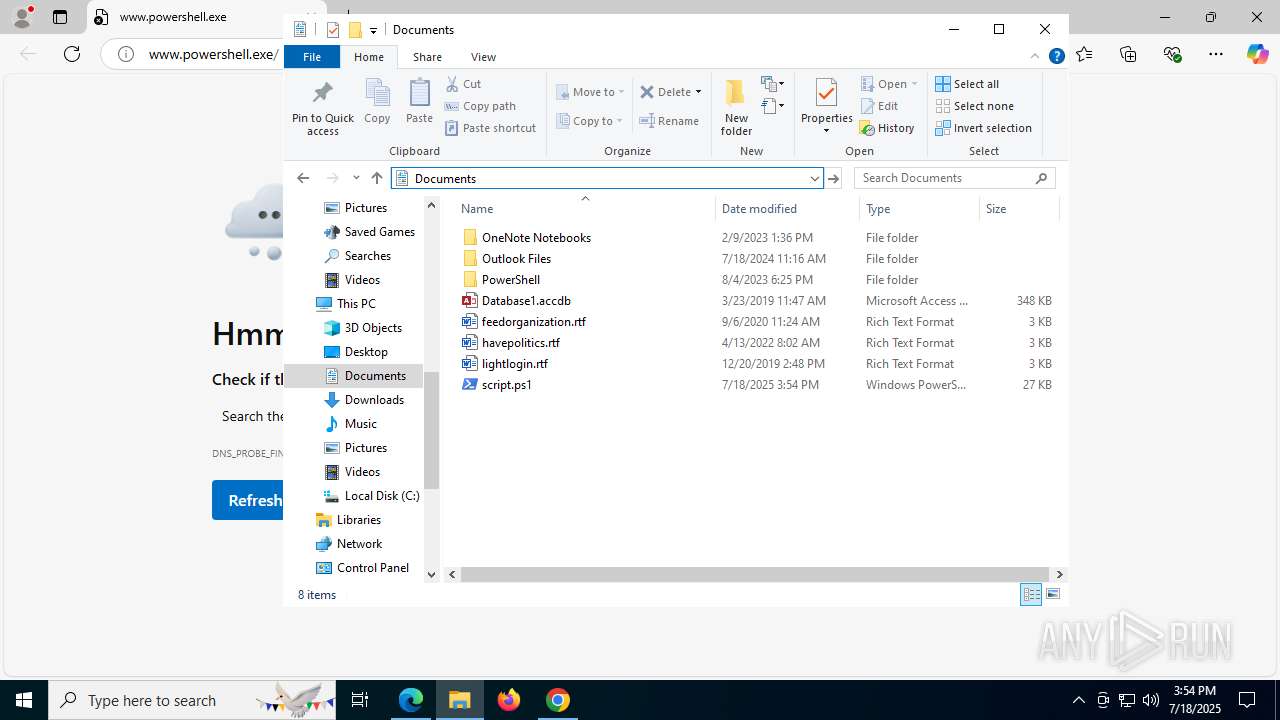Open Copilot icon in Edge toolbar
The width and height of the screenshot is (1280, 720).
(1257, 54)
